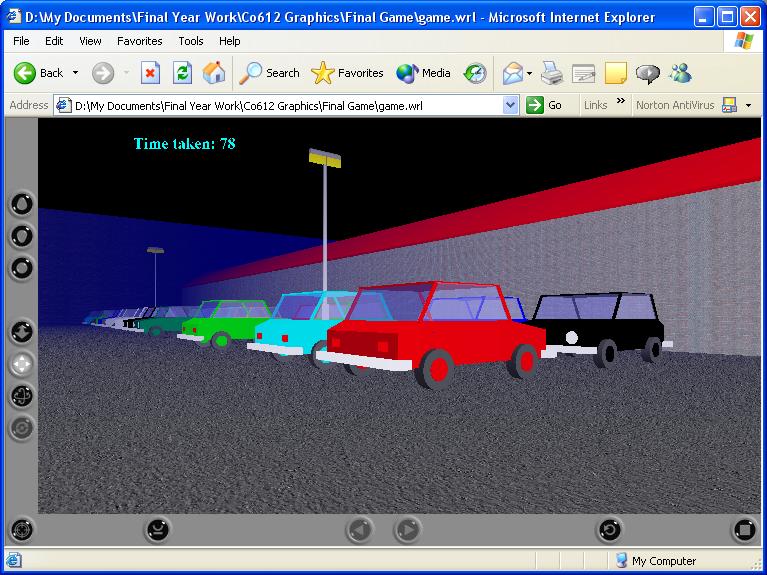Click the Mail envelope icon
Viewport: 767px width, 575px height.
click(x=513, y=73)
